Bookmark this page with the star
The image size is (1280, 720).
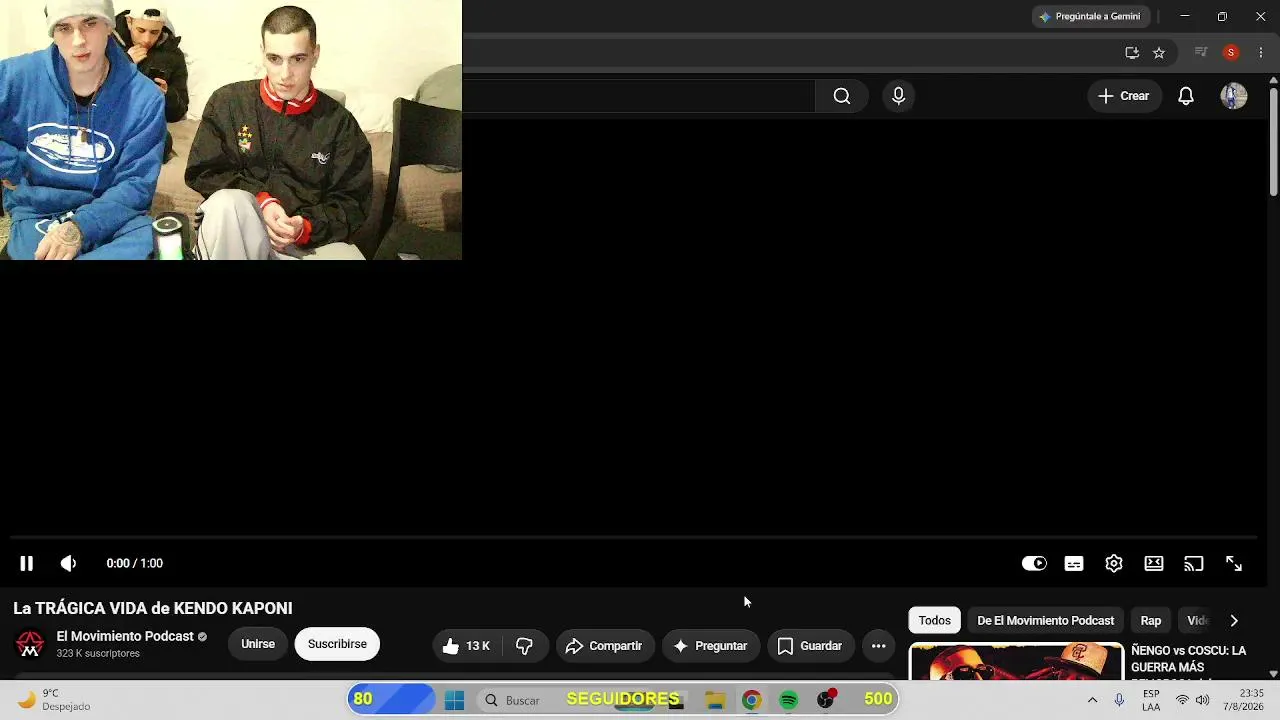1159,53
